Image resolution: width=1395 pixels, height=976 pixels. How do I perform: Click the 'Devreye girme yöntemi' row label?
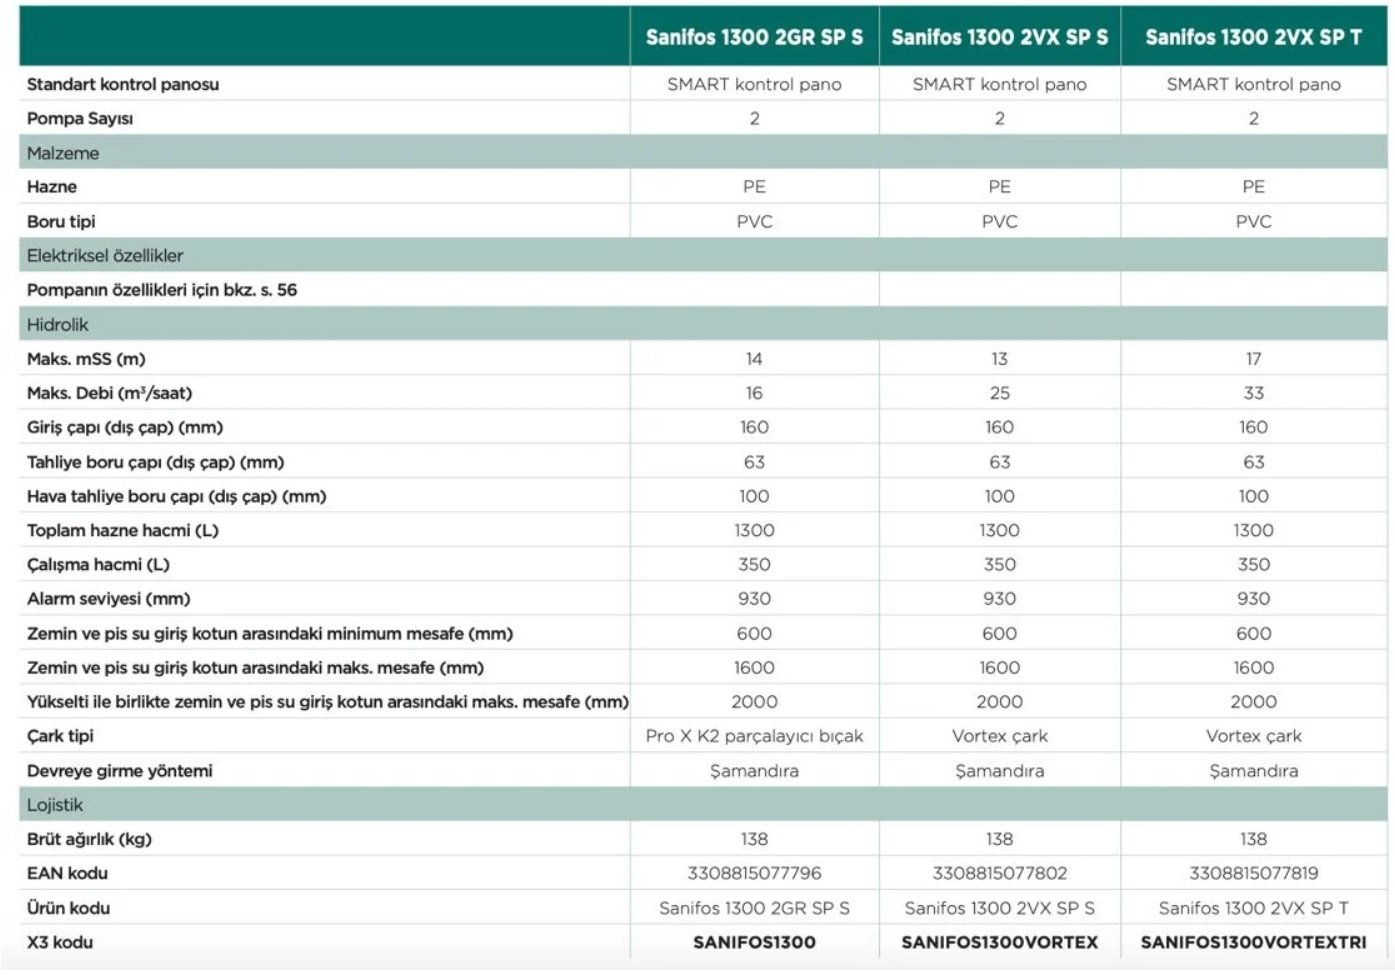(120, 770)
